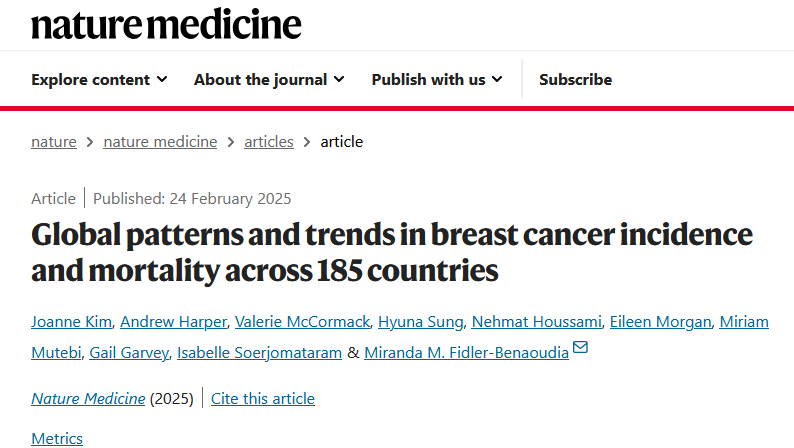Open the Metrics link

coord(57,438)
